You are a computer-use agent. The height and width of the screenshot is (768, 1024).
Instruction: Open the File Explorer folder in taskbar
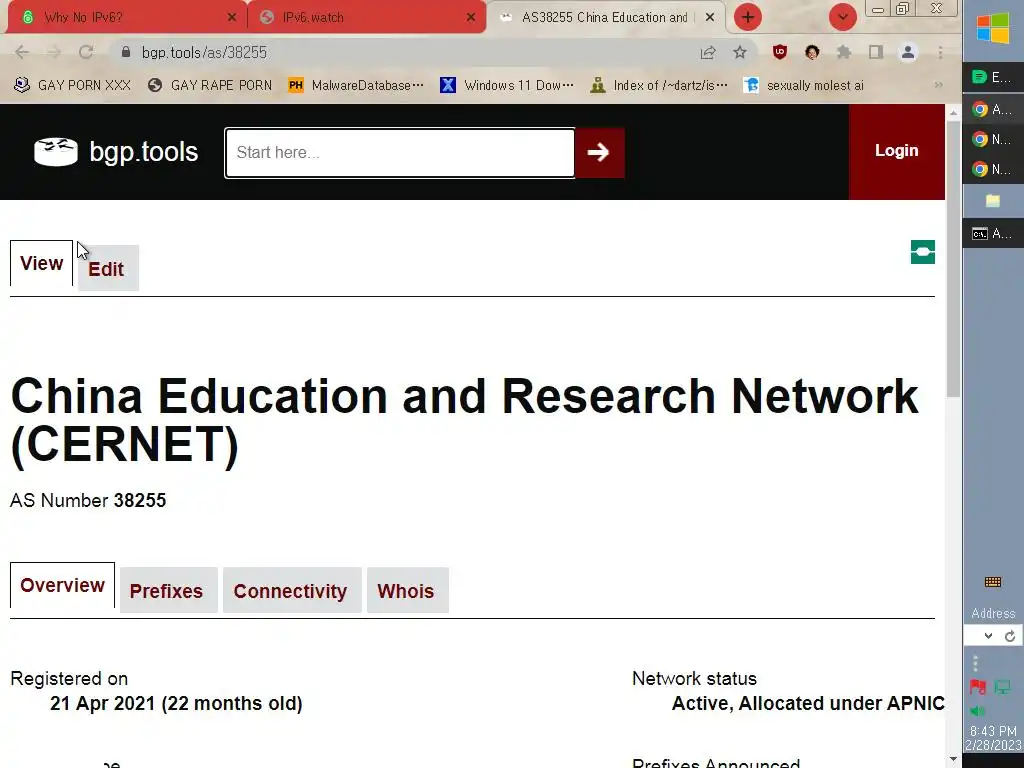[x=993, y=201]
